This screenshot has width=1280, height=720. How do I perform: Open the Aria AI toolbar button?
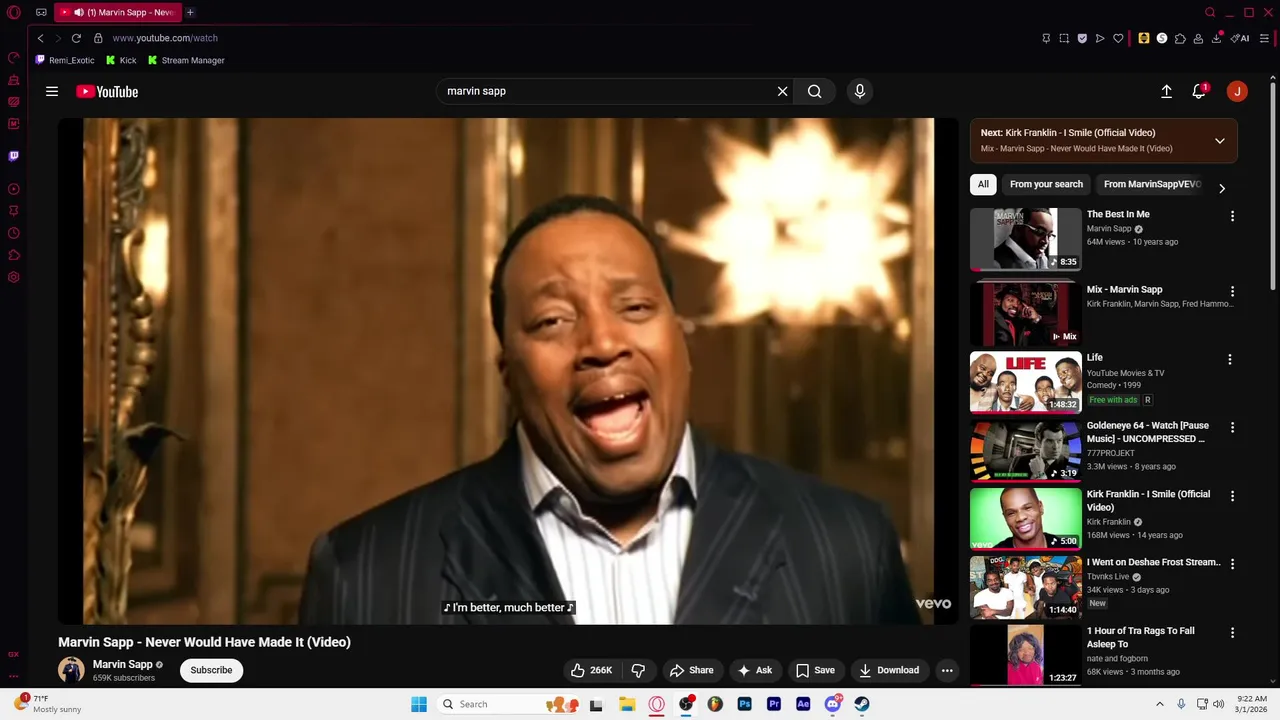click(1240, 38)
